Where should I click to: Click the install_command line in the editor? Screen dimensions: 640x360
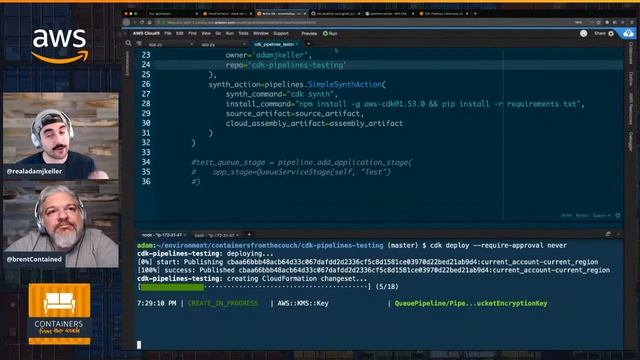point(405,104)
